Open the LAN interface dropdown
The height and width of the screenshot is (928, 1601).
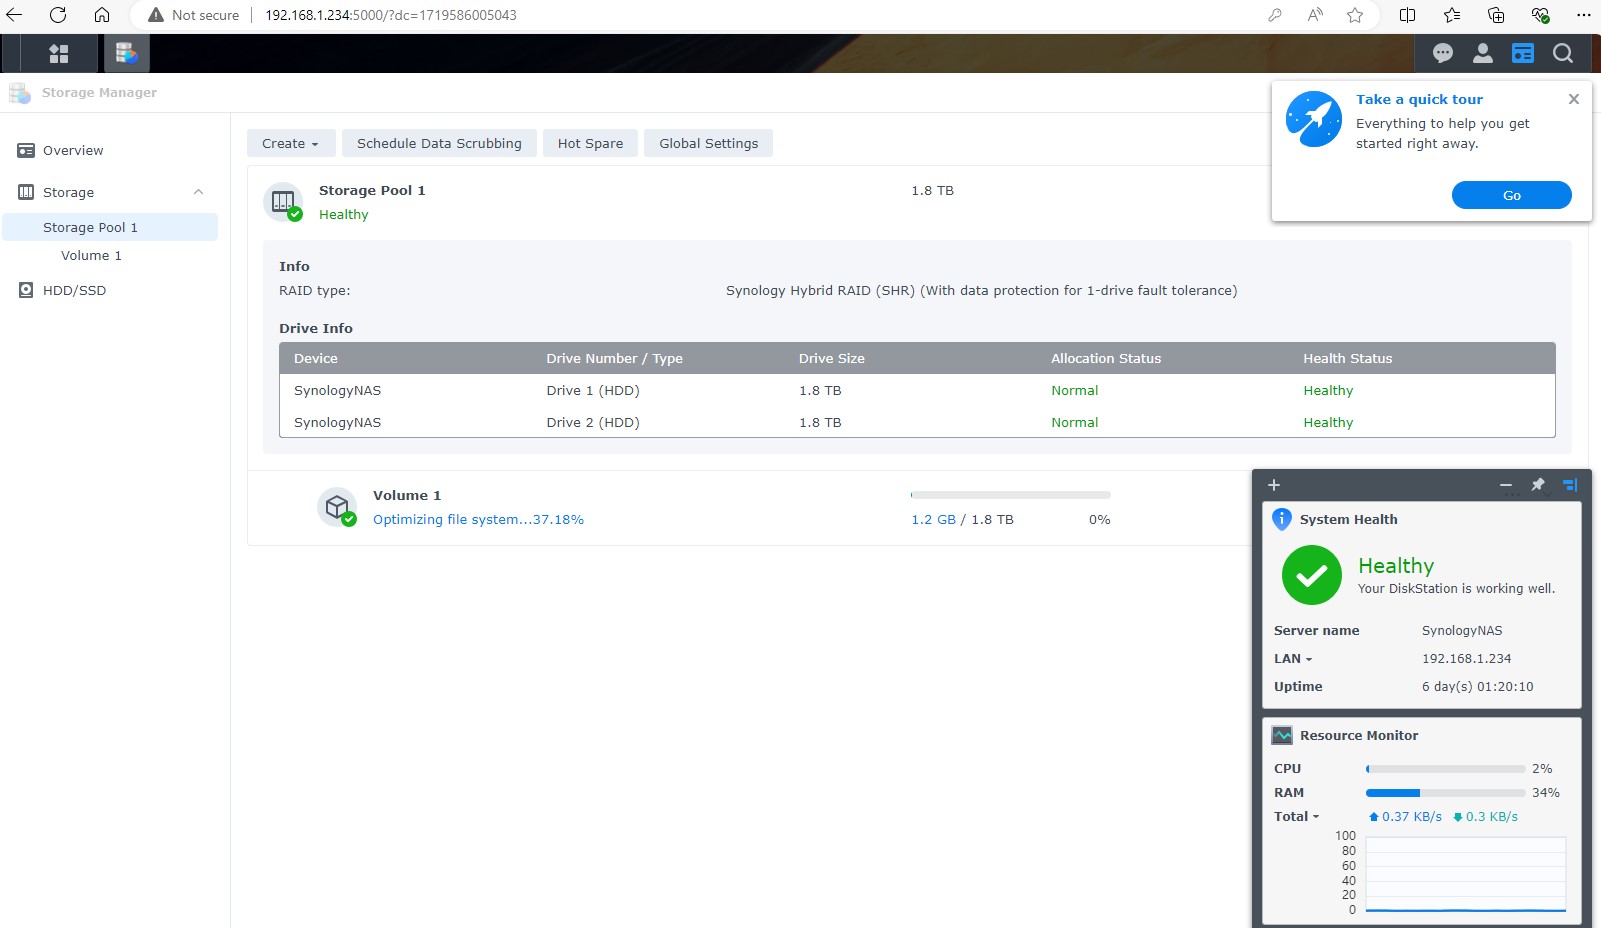click(x=1293, y=659)
